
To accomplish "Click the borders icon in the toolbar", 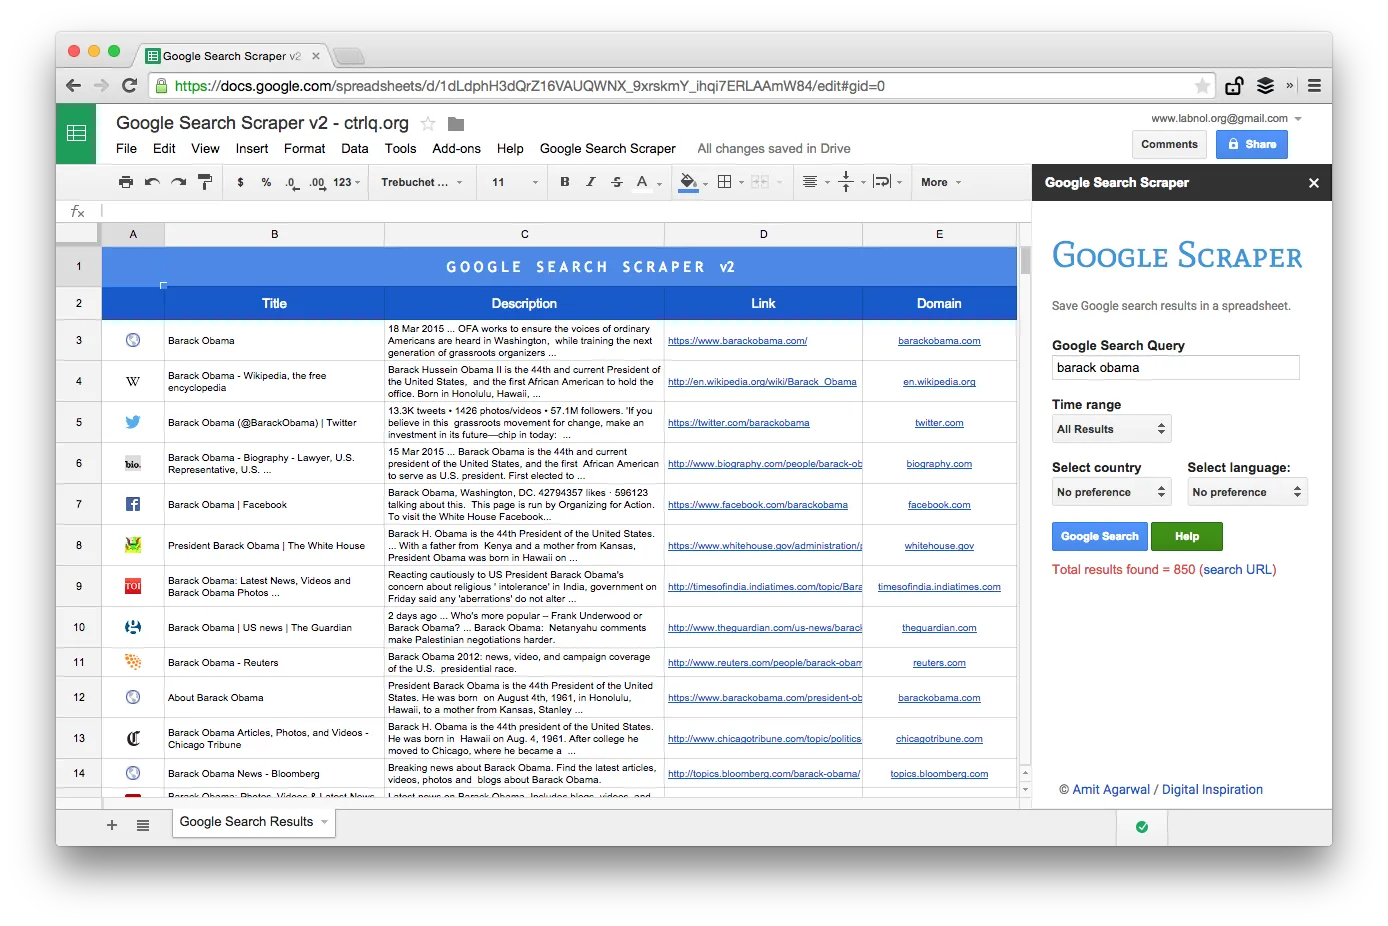I will (x=726, y=182).
